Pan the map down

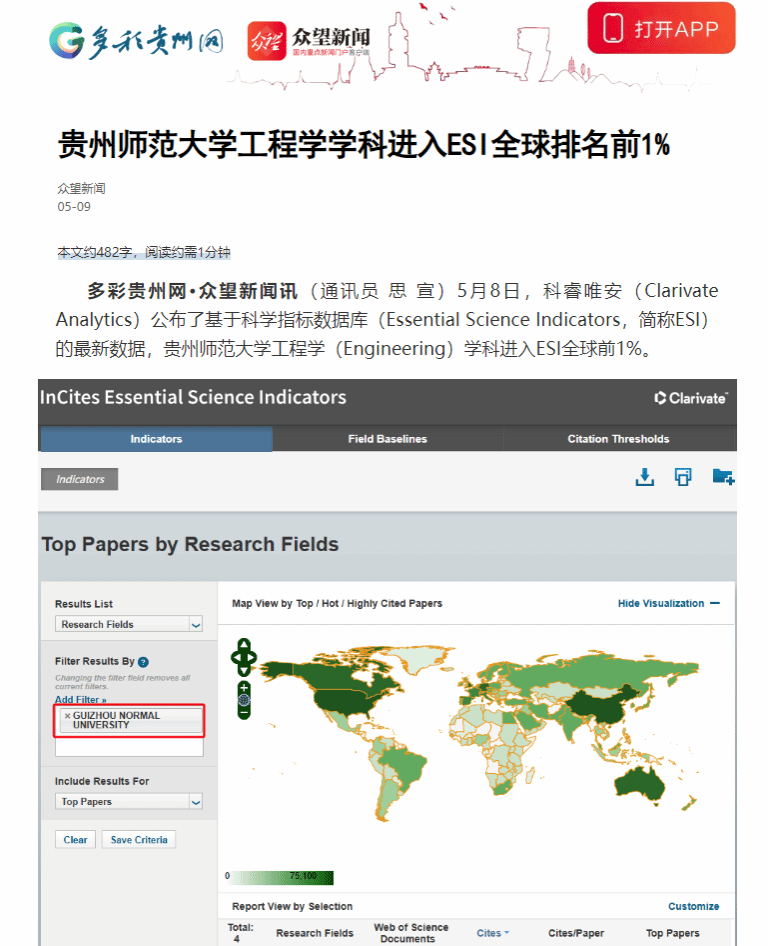(244, 670)
